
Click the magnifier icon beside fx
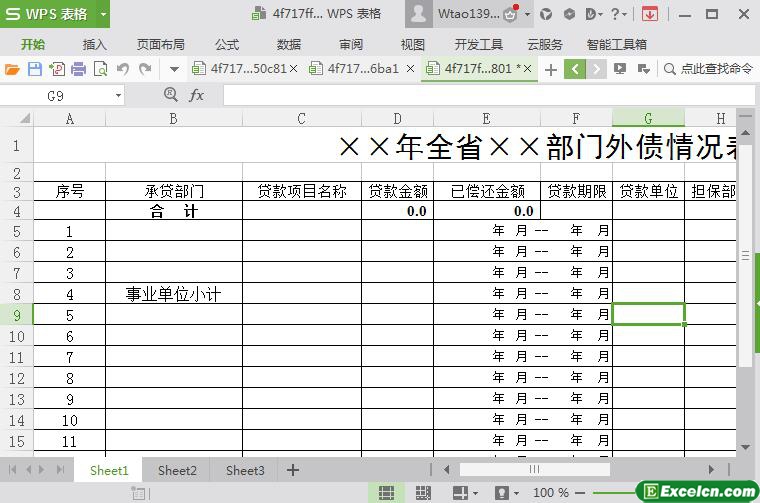(x=171, y=94)
